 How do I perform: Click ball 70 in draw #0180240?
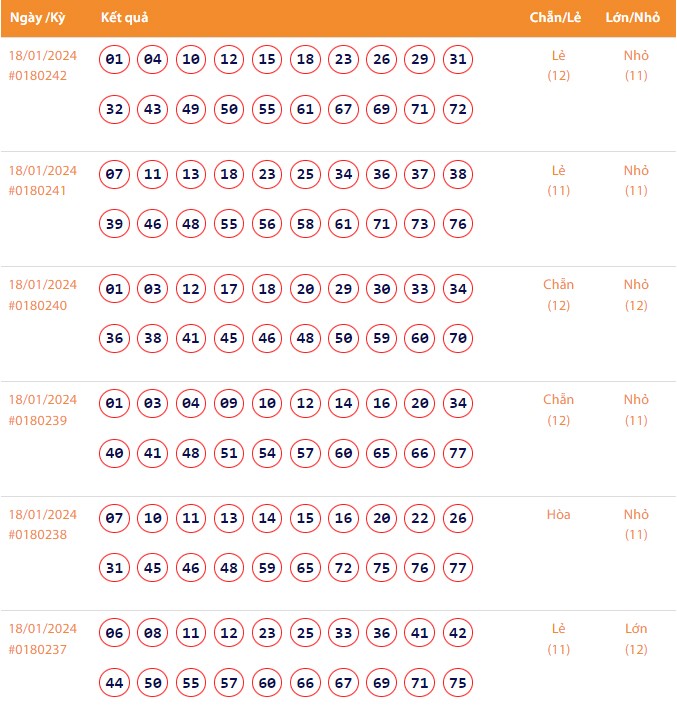tap(458, 339)
